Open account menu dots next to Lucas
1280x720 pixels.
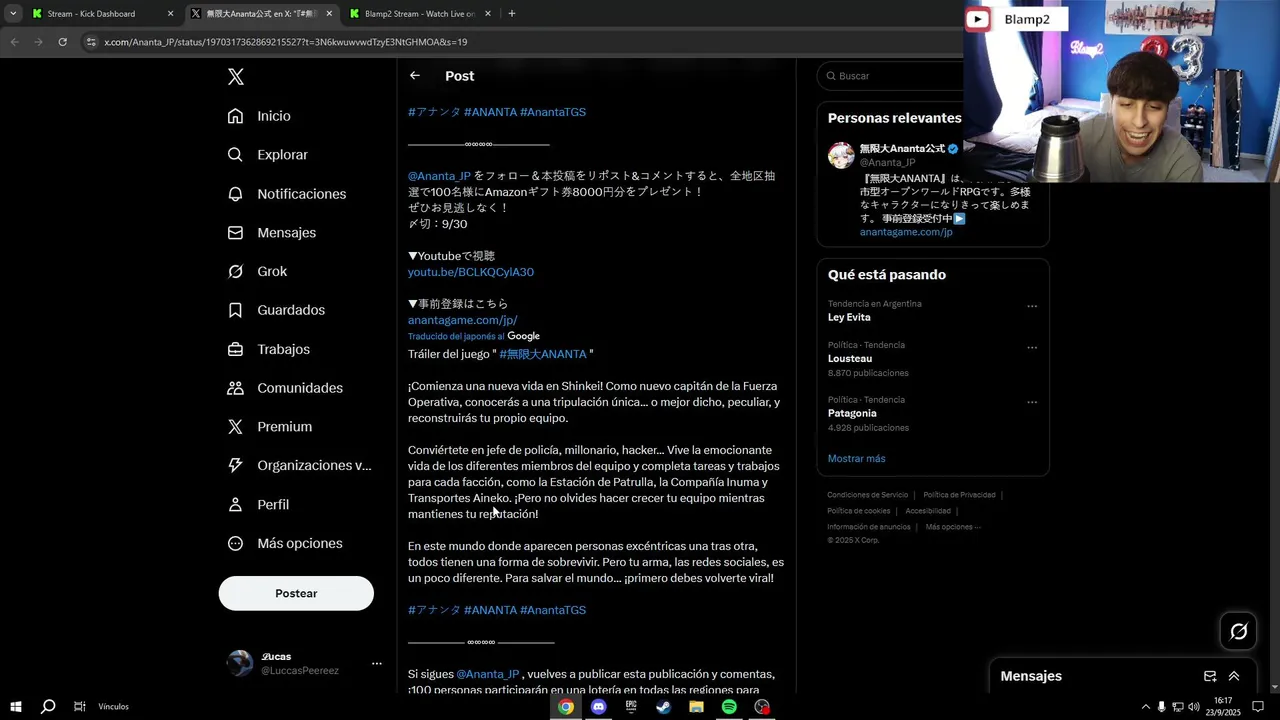point(377,663)
